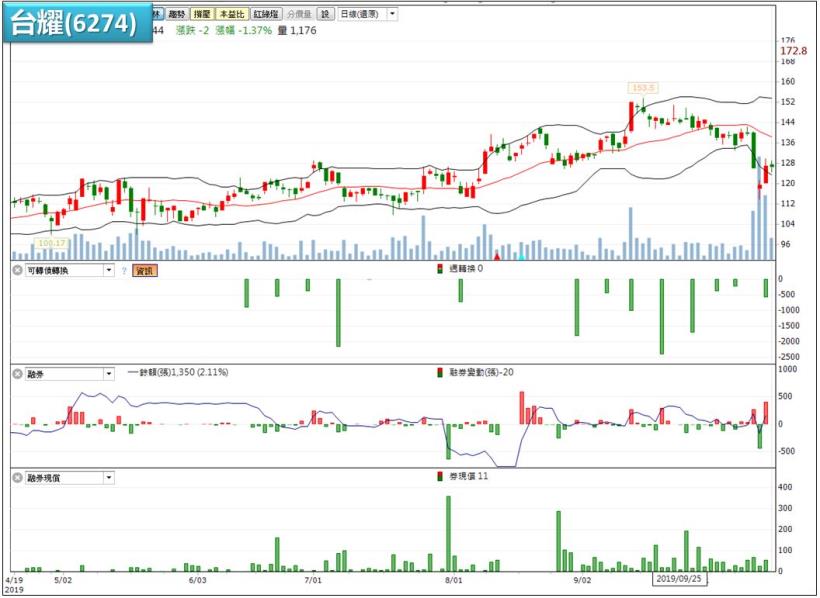Click the 融券變動 legend color icon
The height and width of the screenshot is (598, 820).
439,373
